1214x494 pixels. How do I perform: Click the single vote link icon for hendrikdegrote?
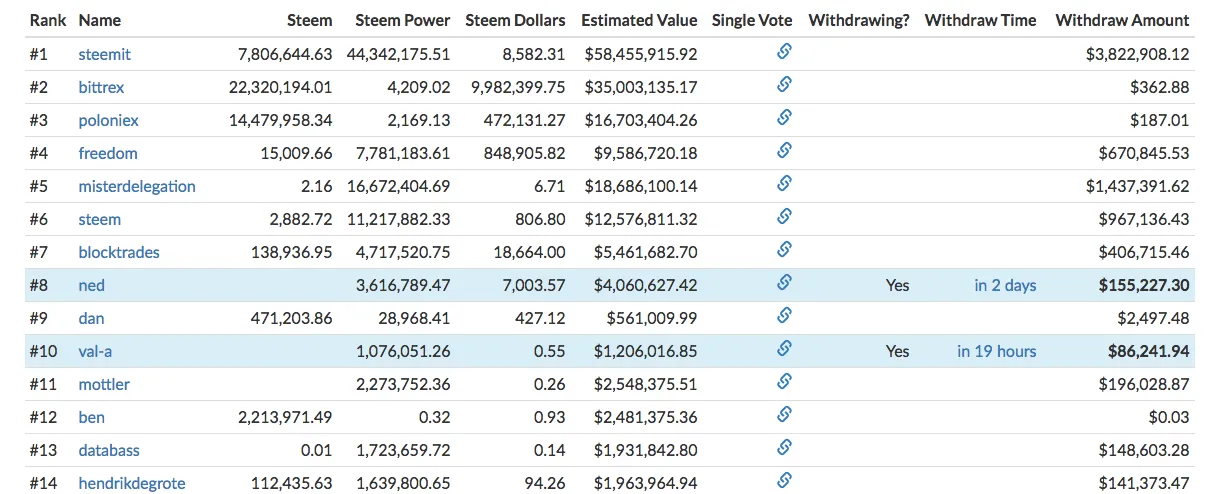[784, 481]
